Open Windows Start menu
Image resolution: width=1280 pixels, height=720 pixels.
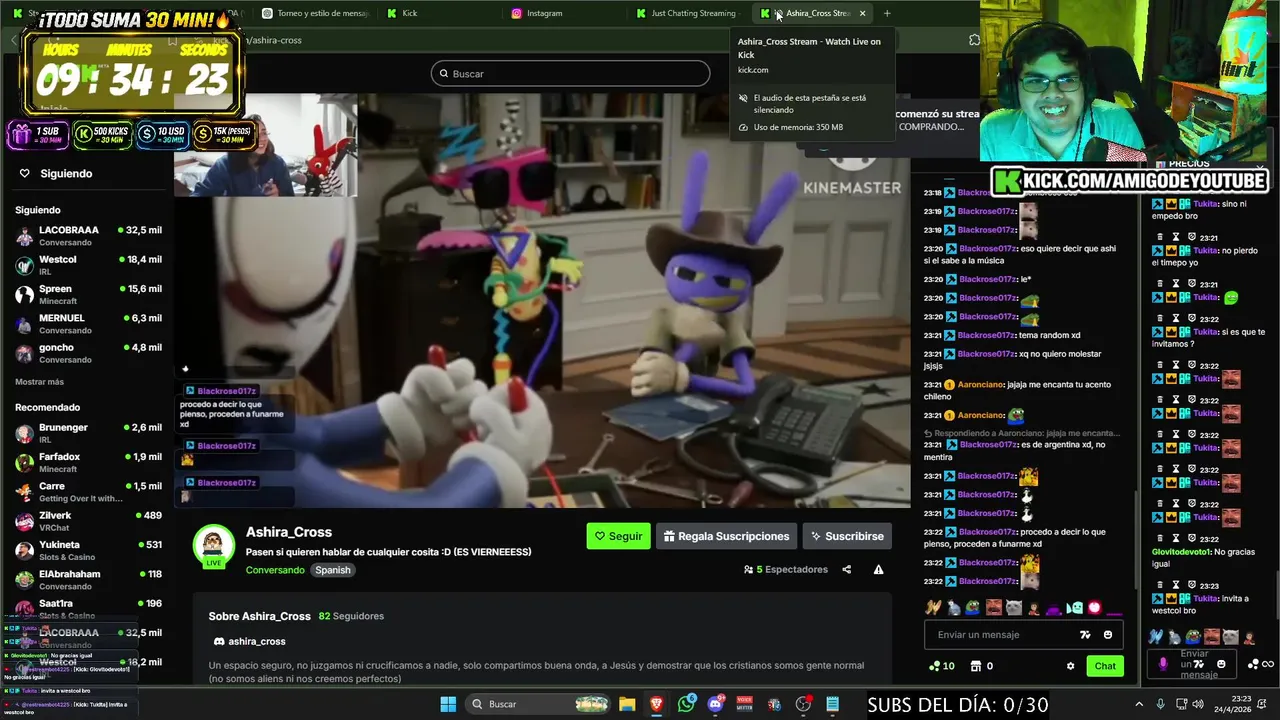448,704
